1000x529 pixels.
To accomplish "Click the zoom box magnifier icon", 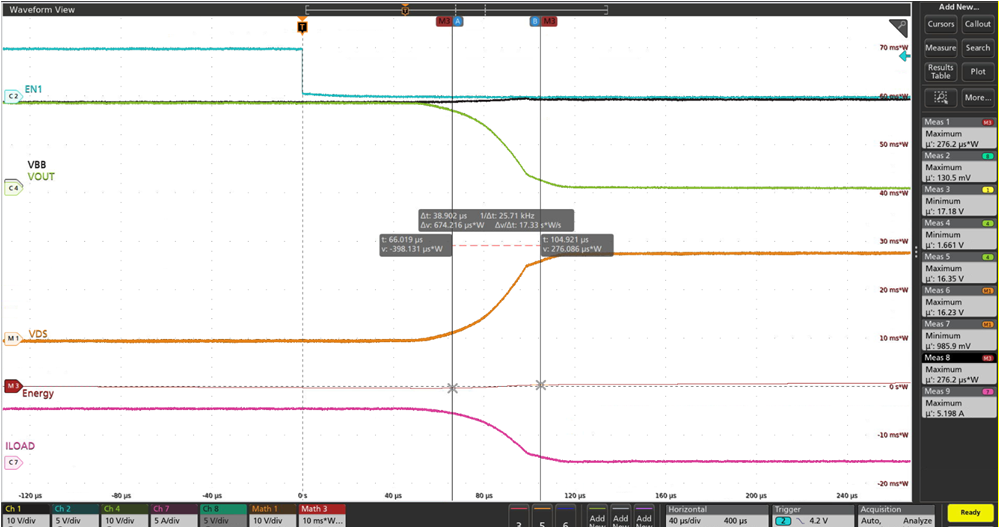I will click(x=940, y=97).
